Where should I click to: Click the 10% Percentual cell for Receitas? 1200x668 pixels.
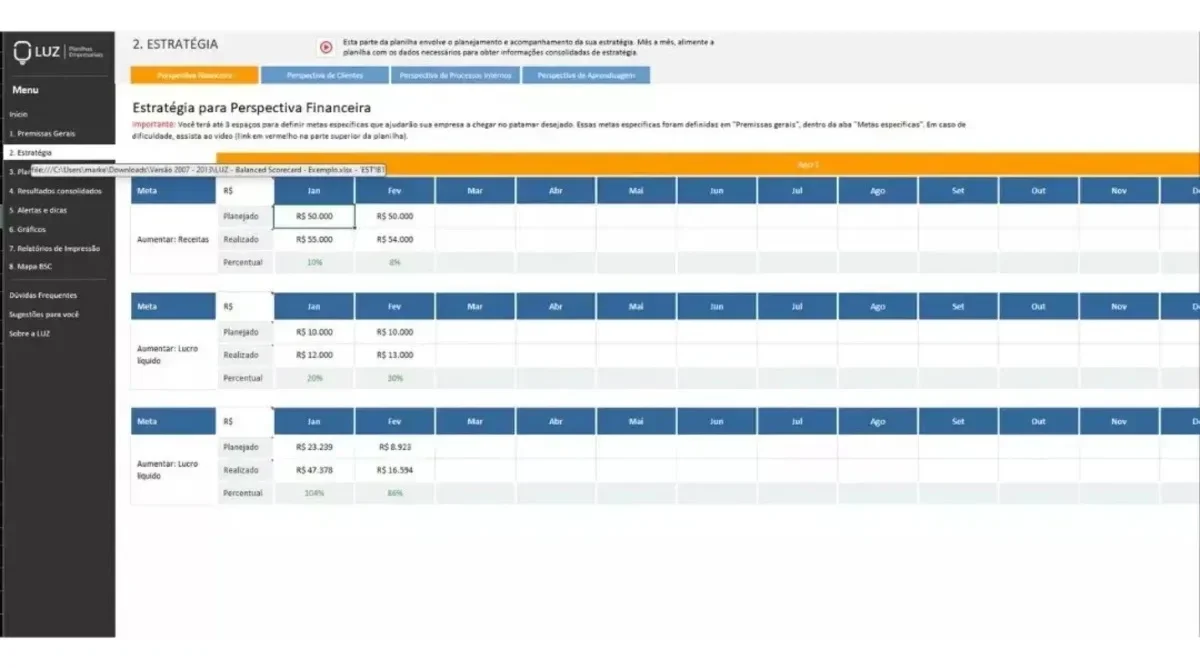point(314,262)
